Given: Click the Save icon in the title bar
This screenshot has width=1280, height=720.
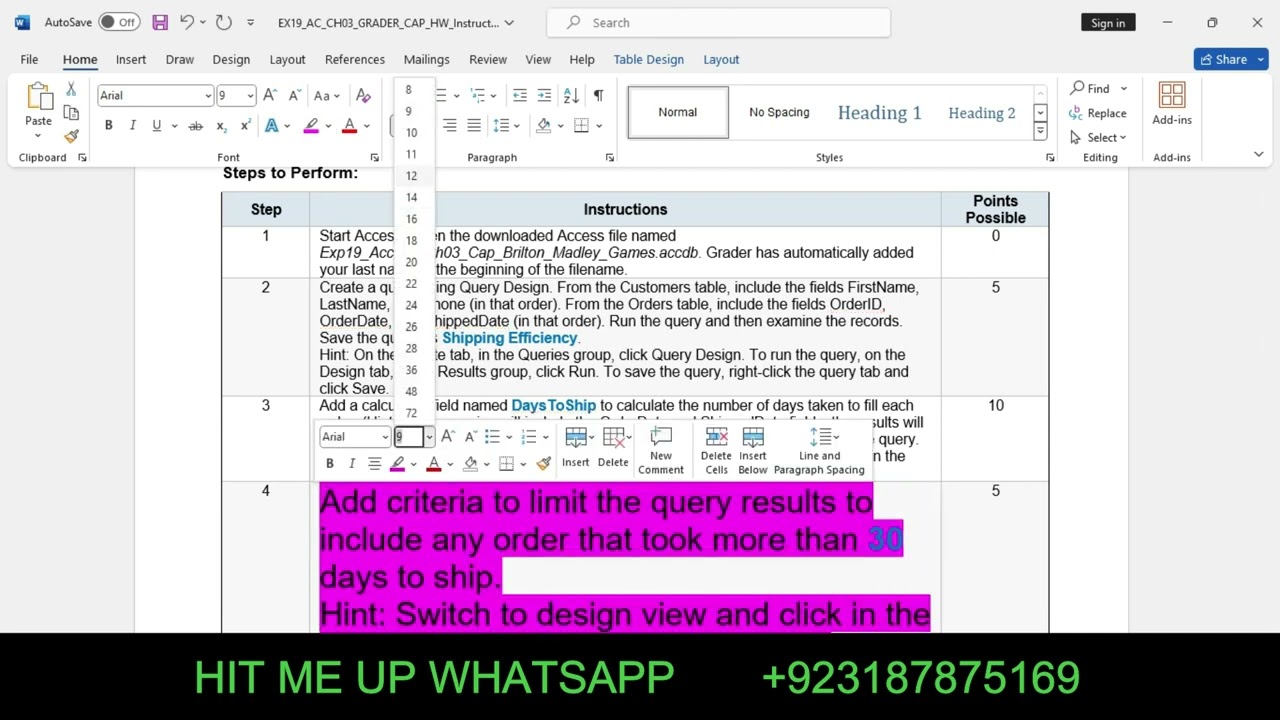Looking at the screenshot, I should [x=160, y=22].
